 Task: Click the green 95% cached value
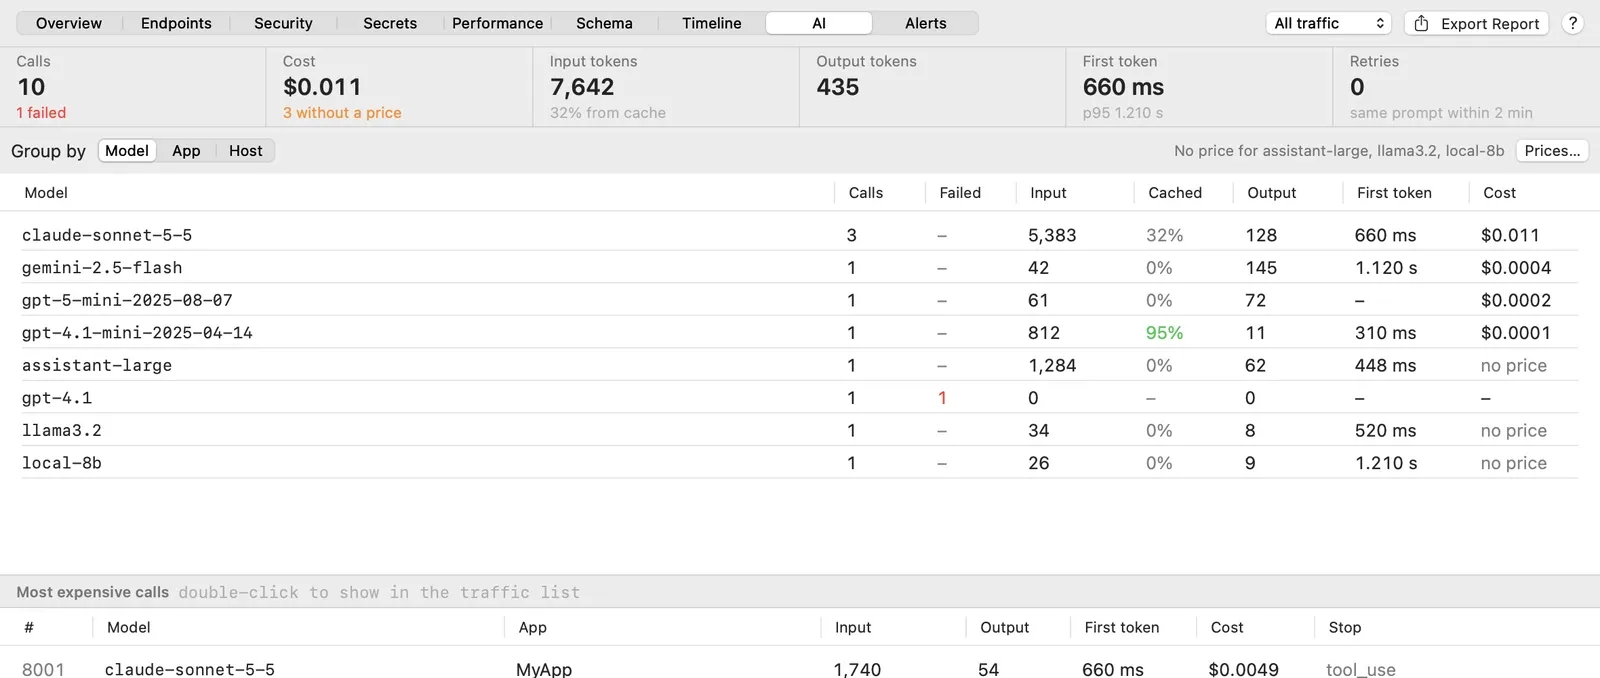1164,333
